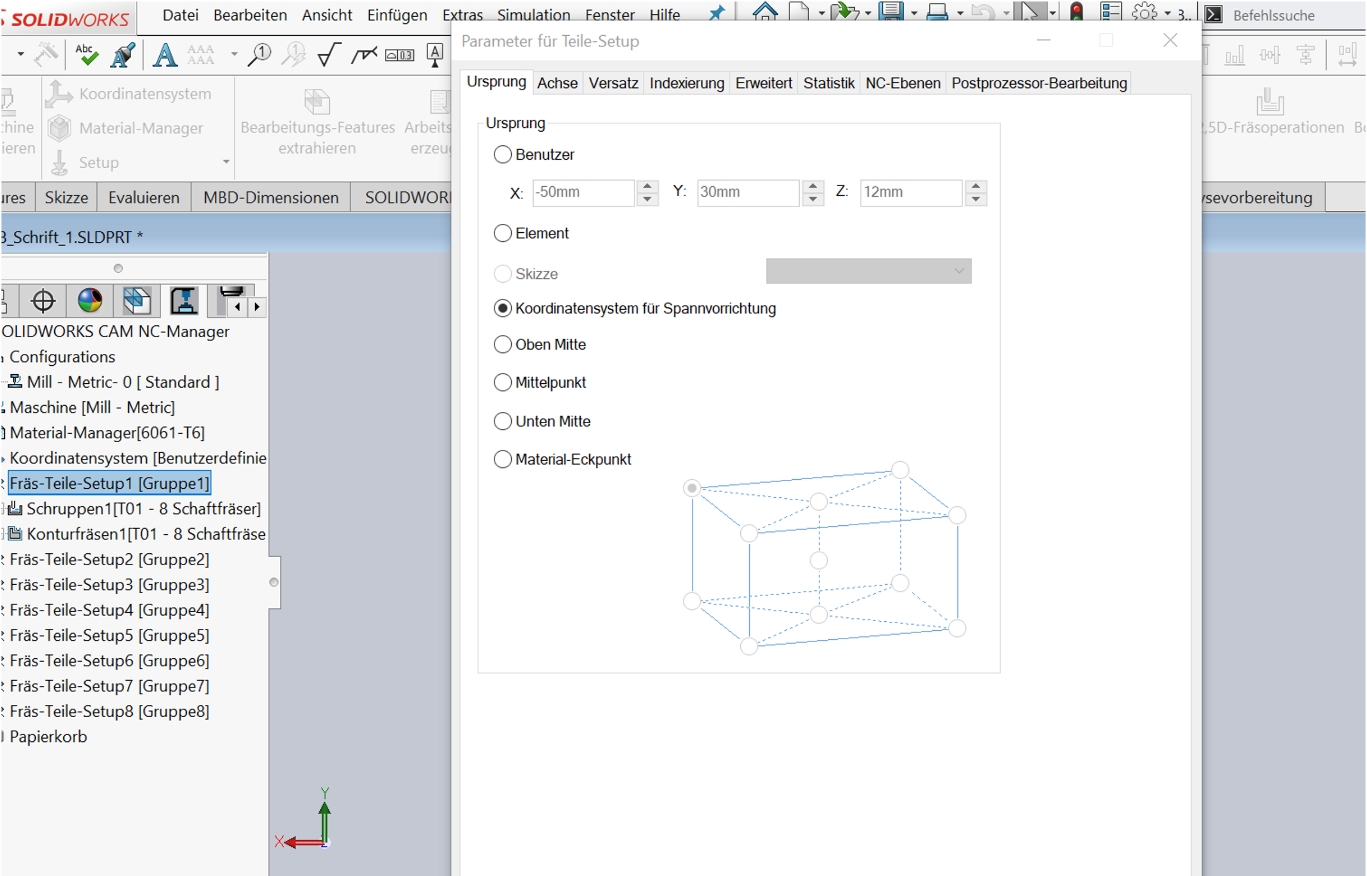
Task: Open the disabled Skizze dropdown list
Action: [x=868, y=271]
